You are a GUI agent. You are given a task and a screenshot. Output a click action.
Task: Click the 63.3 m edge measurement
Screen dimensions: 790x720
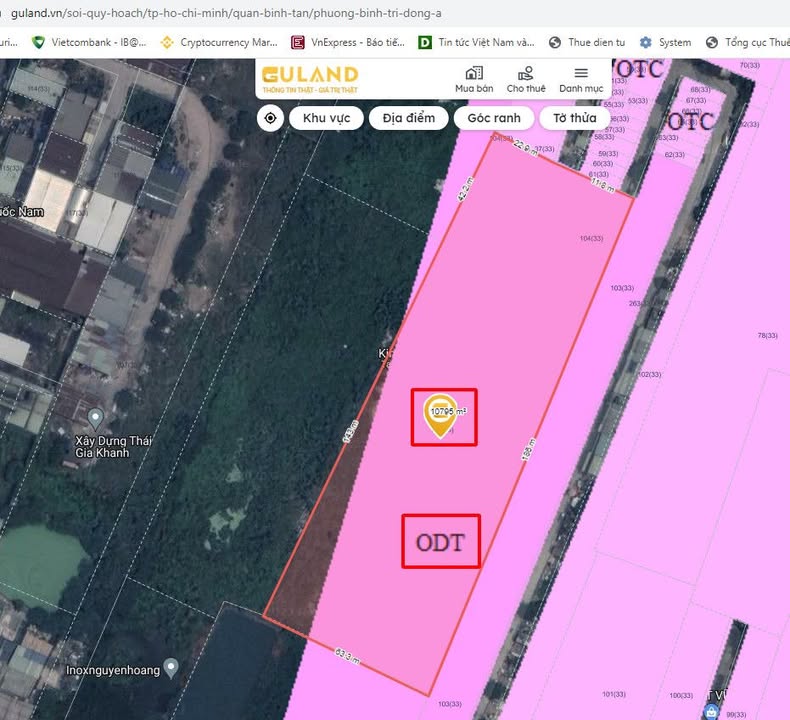(348, 656)
